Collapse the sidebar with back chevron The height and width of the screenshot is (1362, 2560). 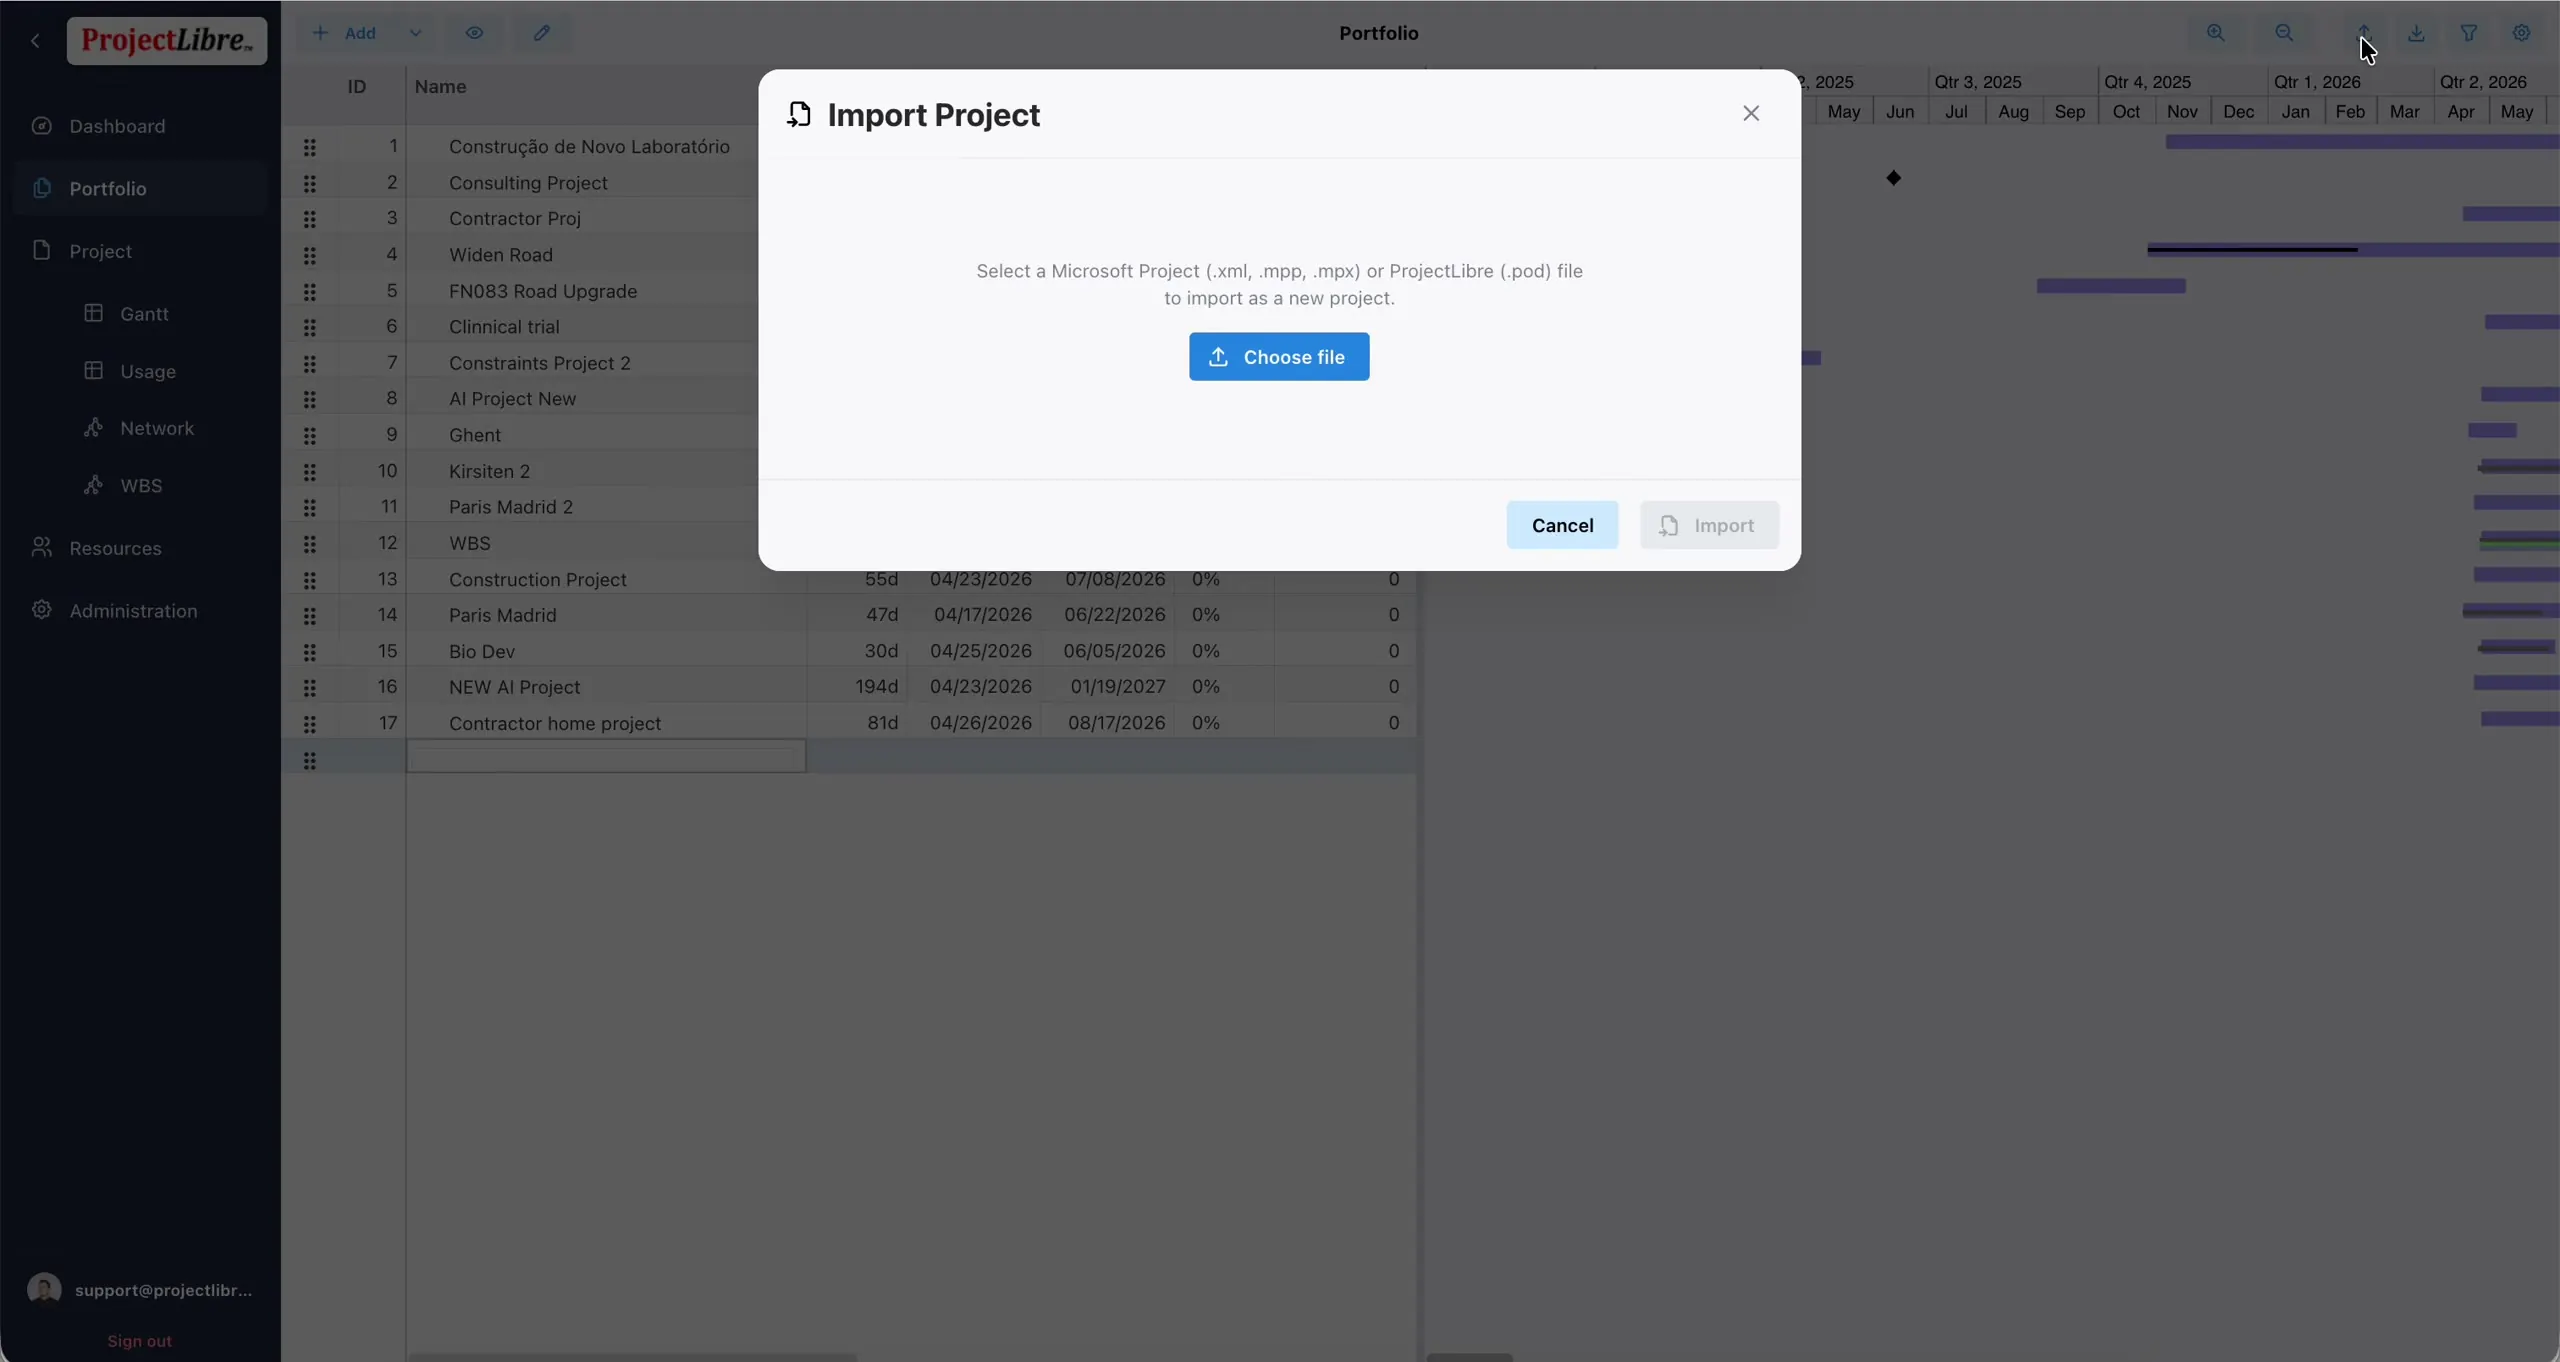36,41
